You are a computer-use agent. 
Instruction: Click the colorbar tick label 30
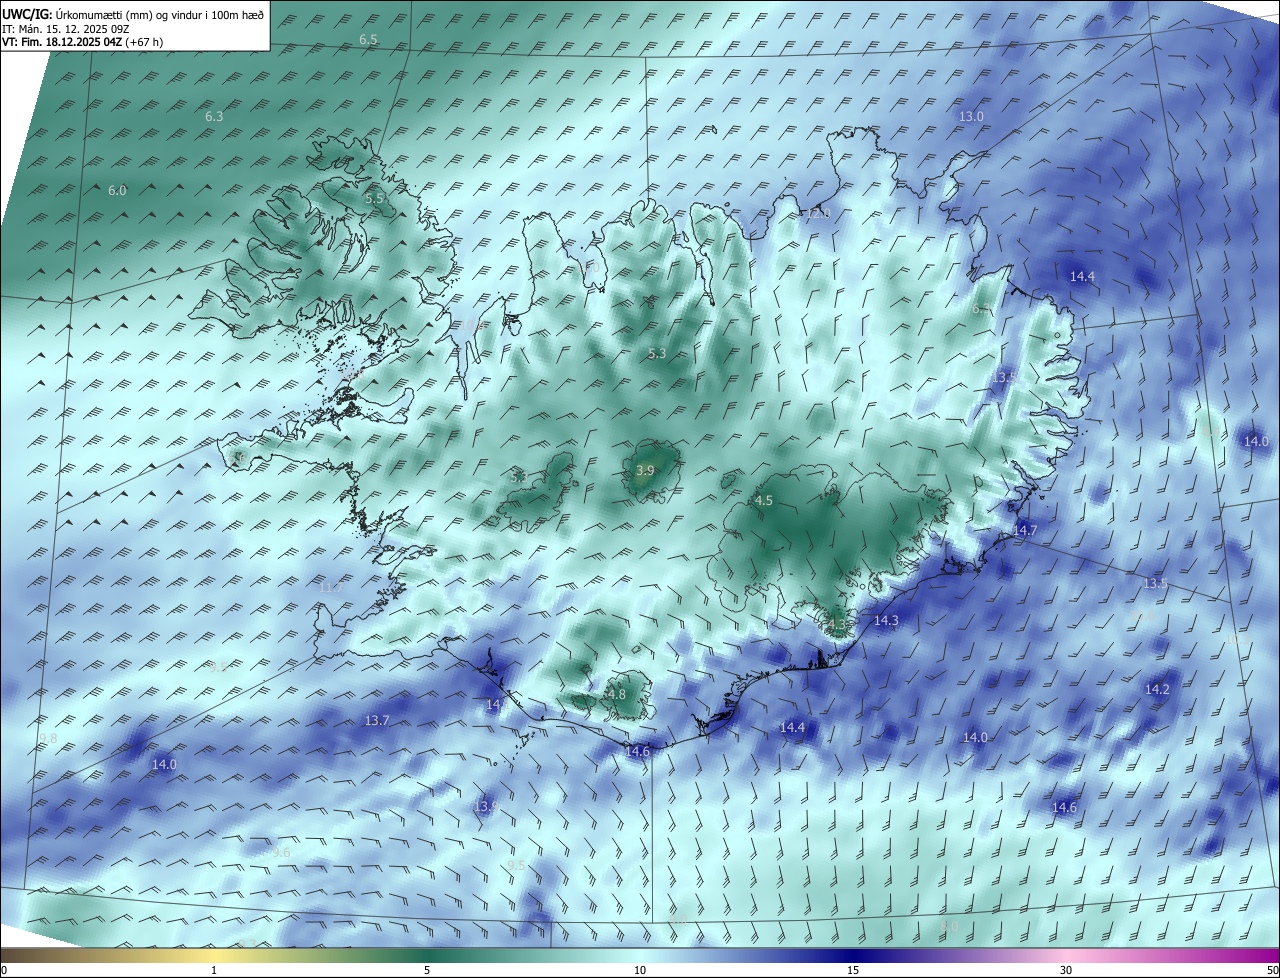pyautogui.click(x=1066, y=970)
